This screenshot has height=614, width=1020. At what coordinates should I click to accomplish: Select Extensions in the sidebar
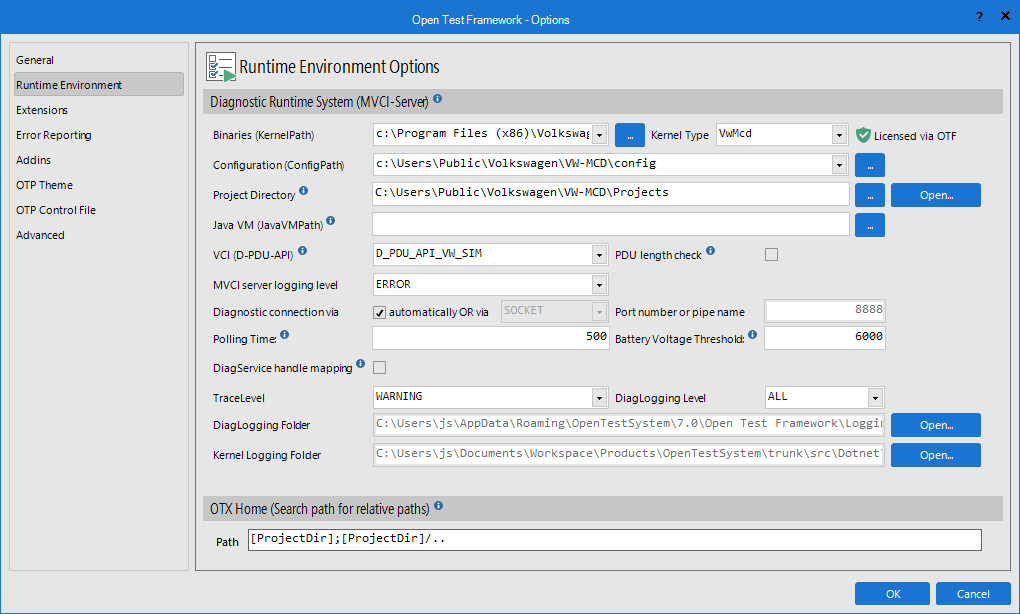(x=40, y=109)
